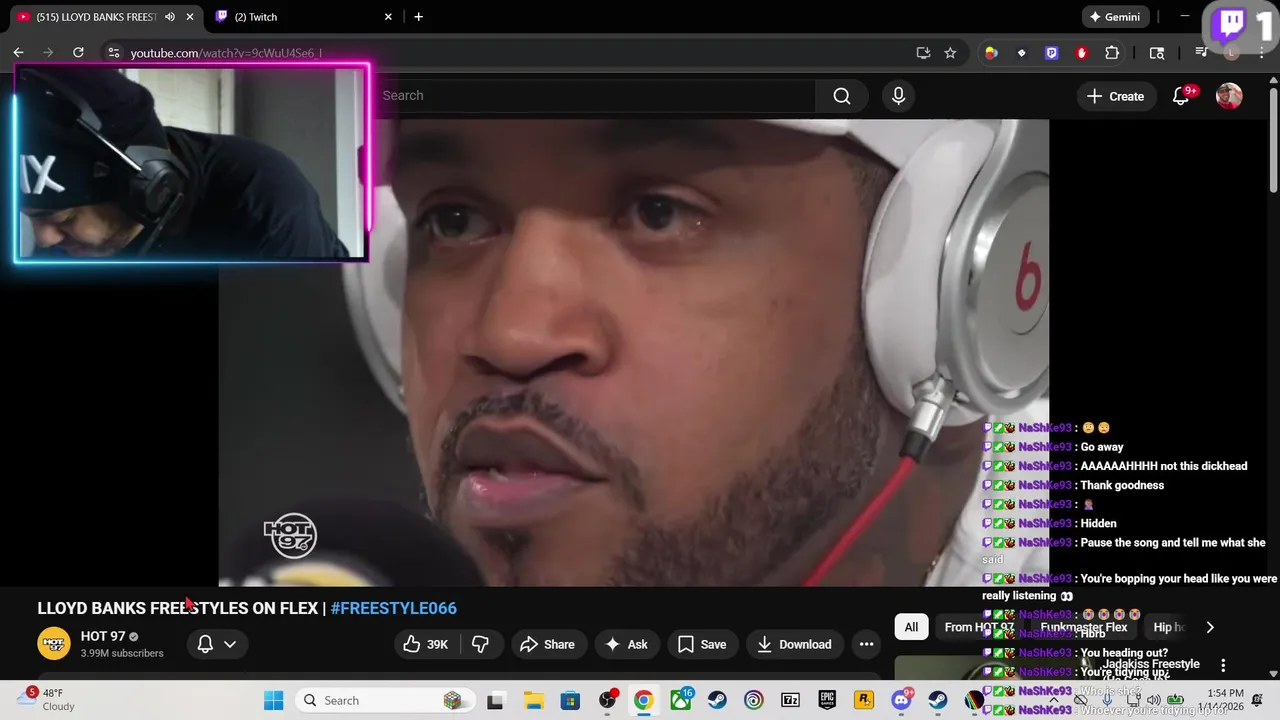Show next filter chips with right chevron

(x=1210, y=627)
